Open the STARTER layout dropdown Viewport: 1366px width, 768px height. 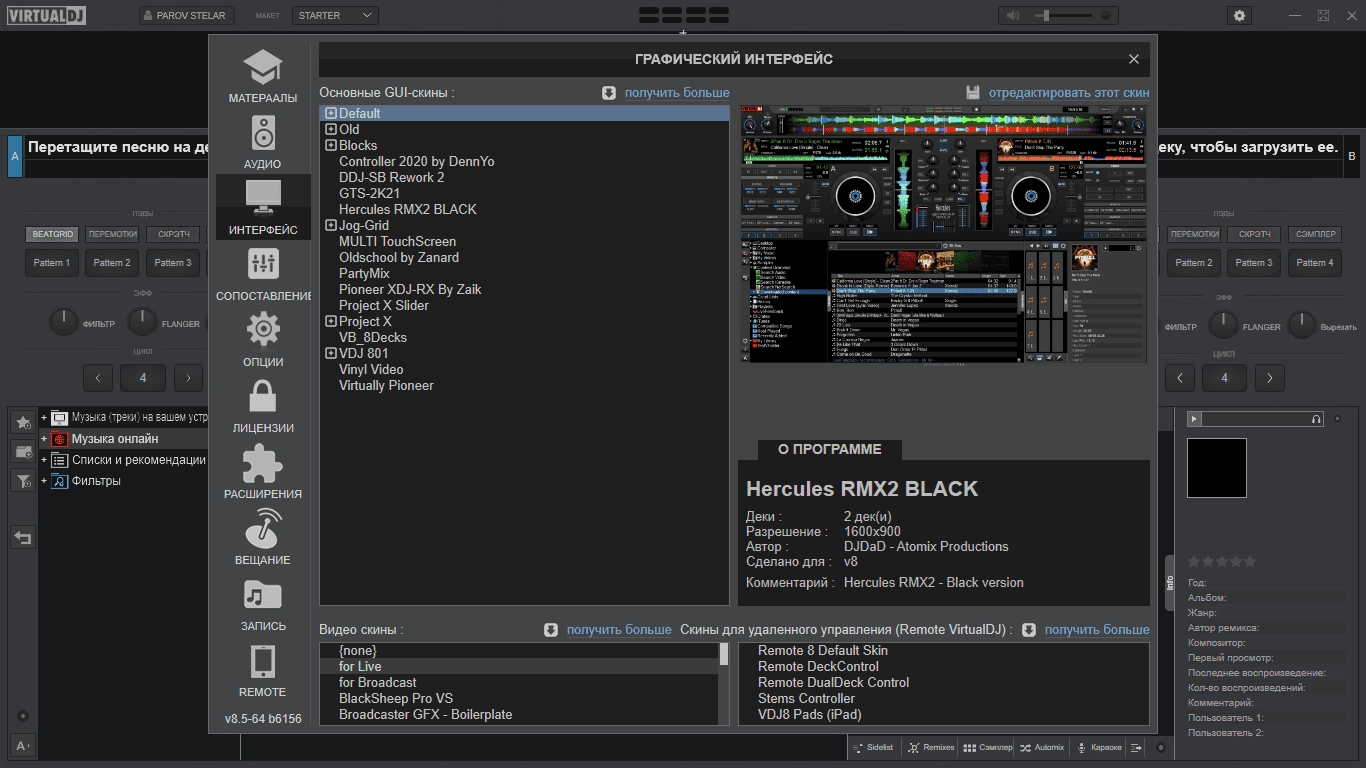pyautogui.click(x=335, y=15)
